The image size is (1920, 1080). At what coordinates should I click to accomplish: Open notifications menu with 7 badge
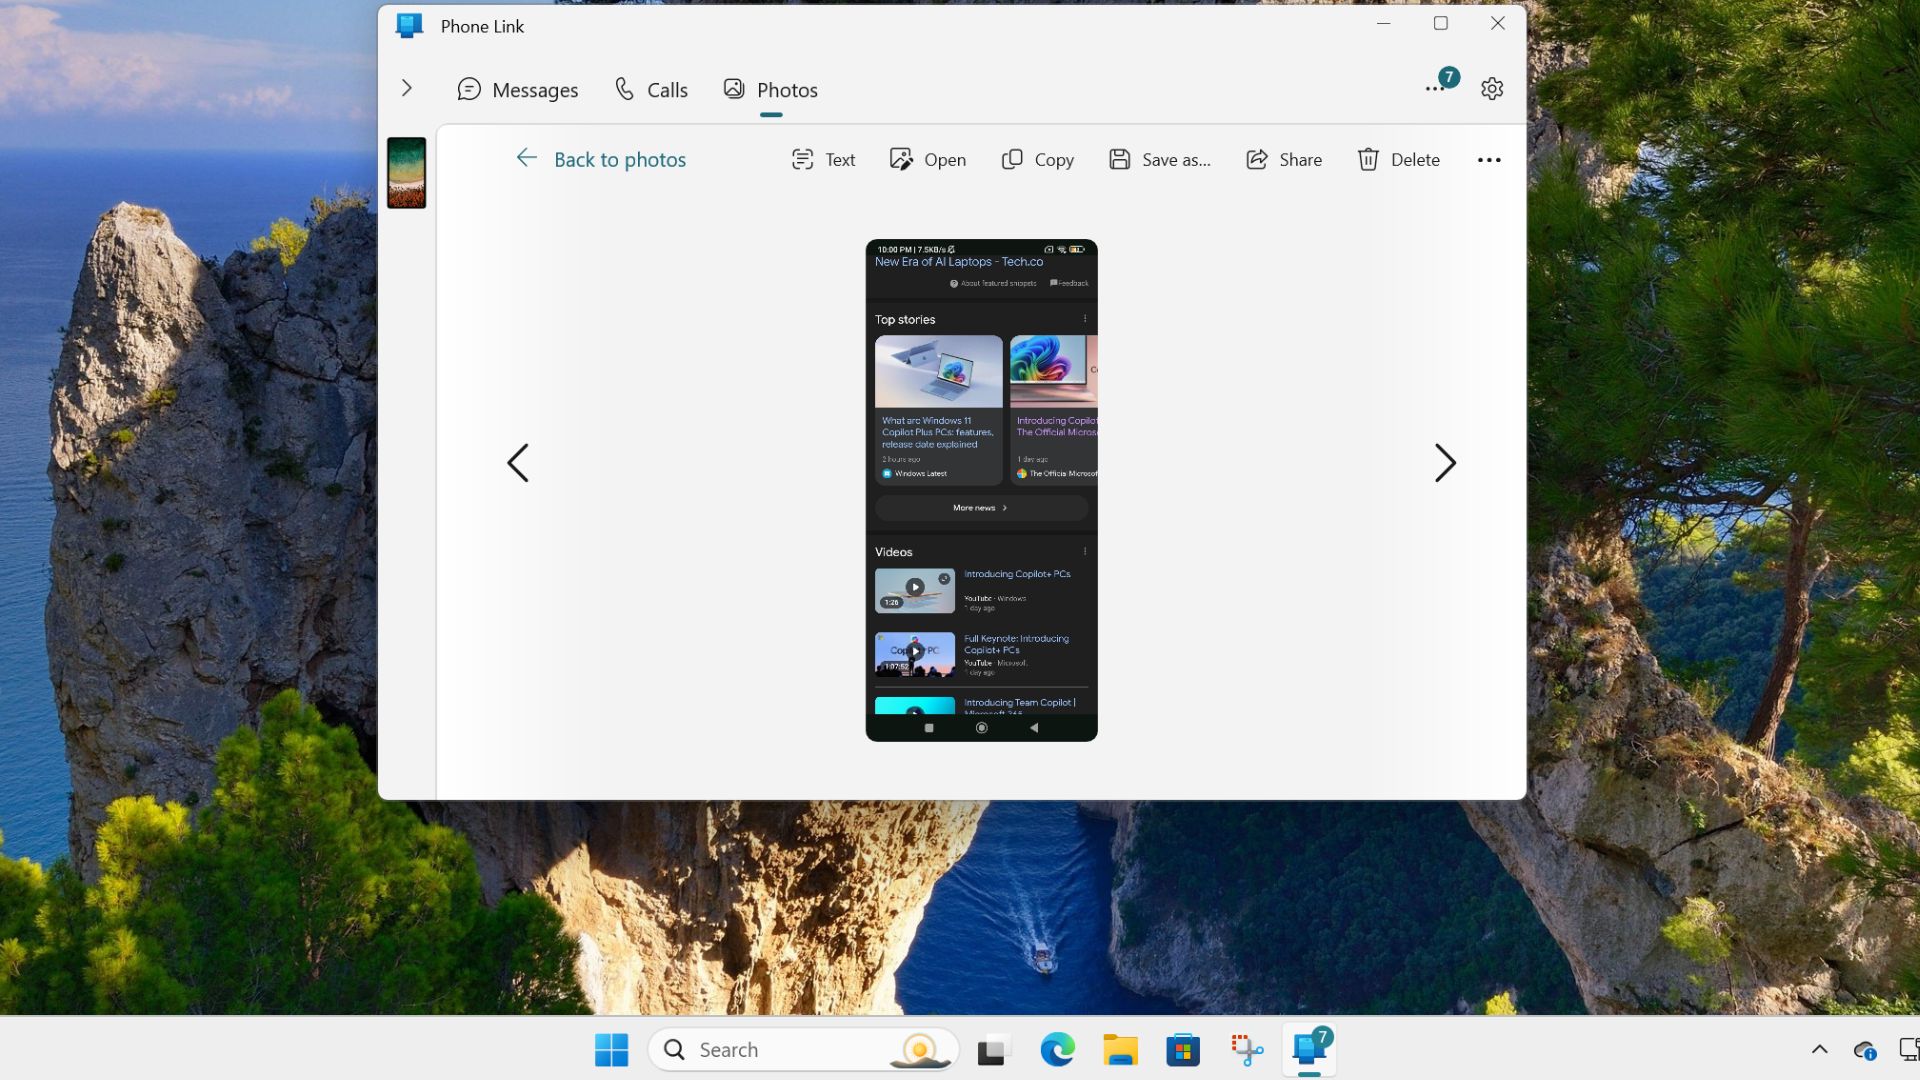pos(1440,84)
